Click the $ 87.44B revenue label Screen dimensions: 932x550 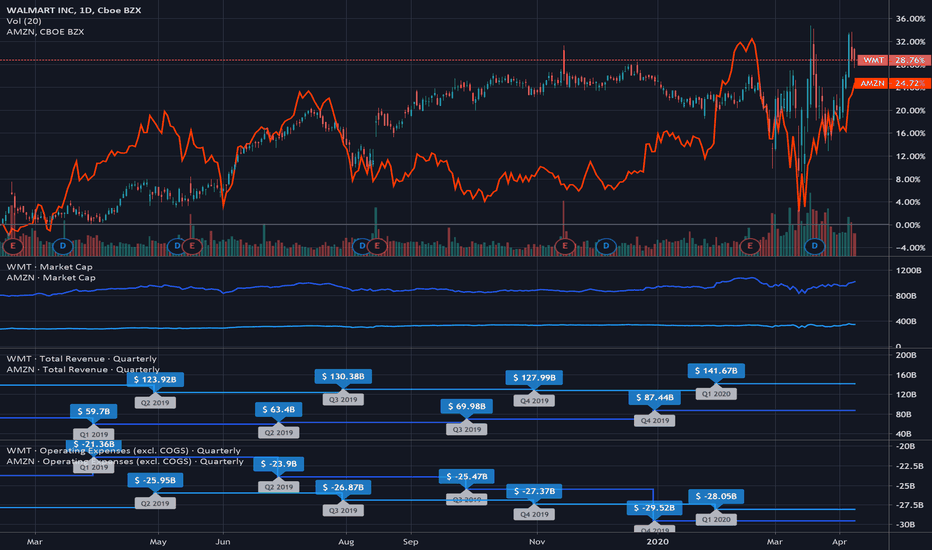coord(654,397)
